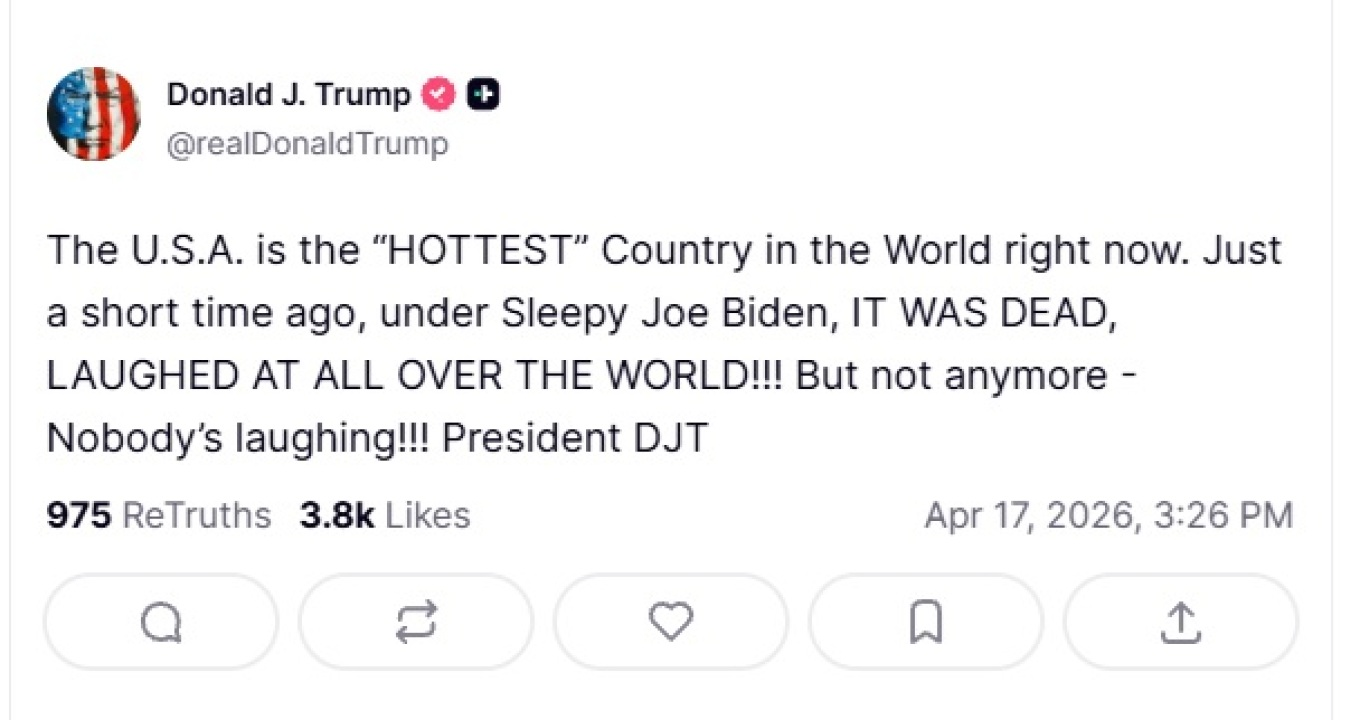Click "LAUGHED AT ALL OVER THE WORLD!!!" text
This screenshot has width=1360, height=720.
[416, 376]
